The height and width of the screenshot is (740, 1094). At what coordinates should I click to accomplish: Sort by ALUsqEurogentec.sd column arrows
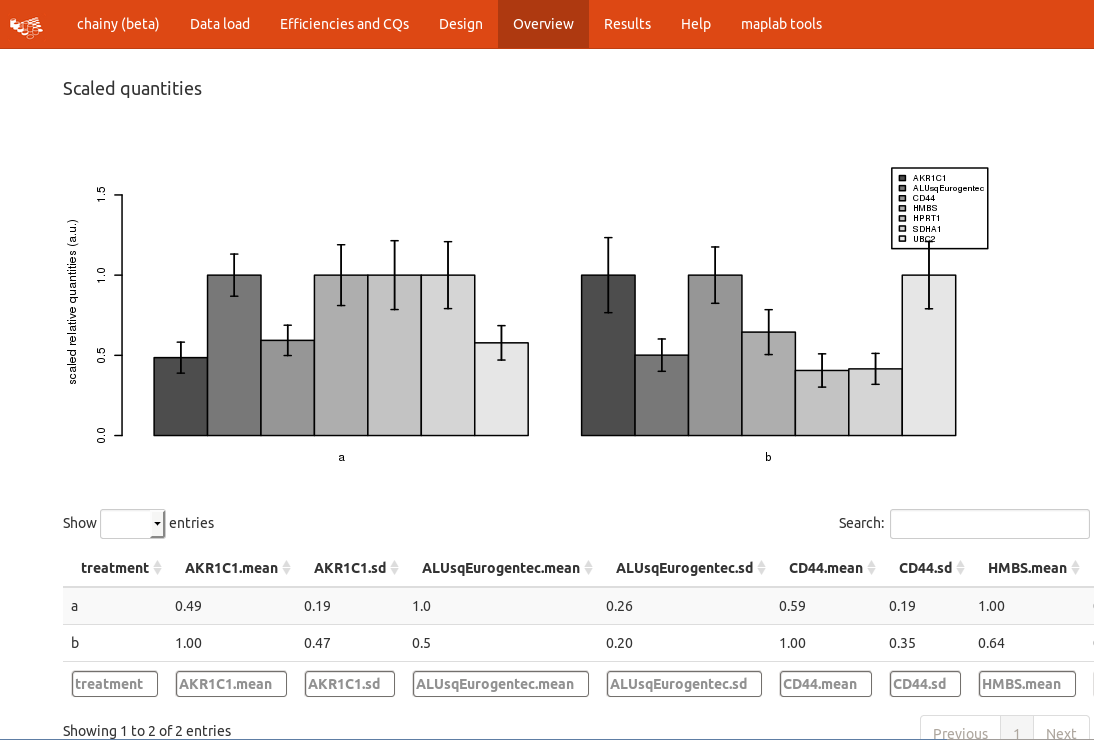pos(762,568)
